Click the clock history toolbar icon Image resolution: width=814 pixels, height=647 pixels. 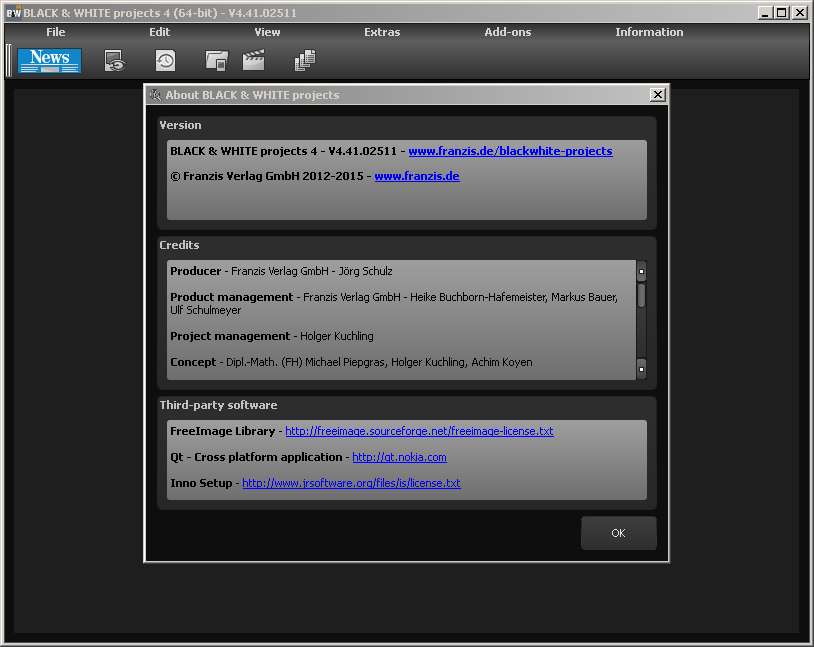point(166,61)
